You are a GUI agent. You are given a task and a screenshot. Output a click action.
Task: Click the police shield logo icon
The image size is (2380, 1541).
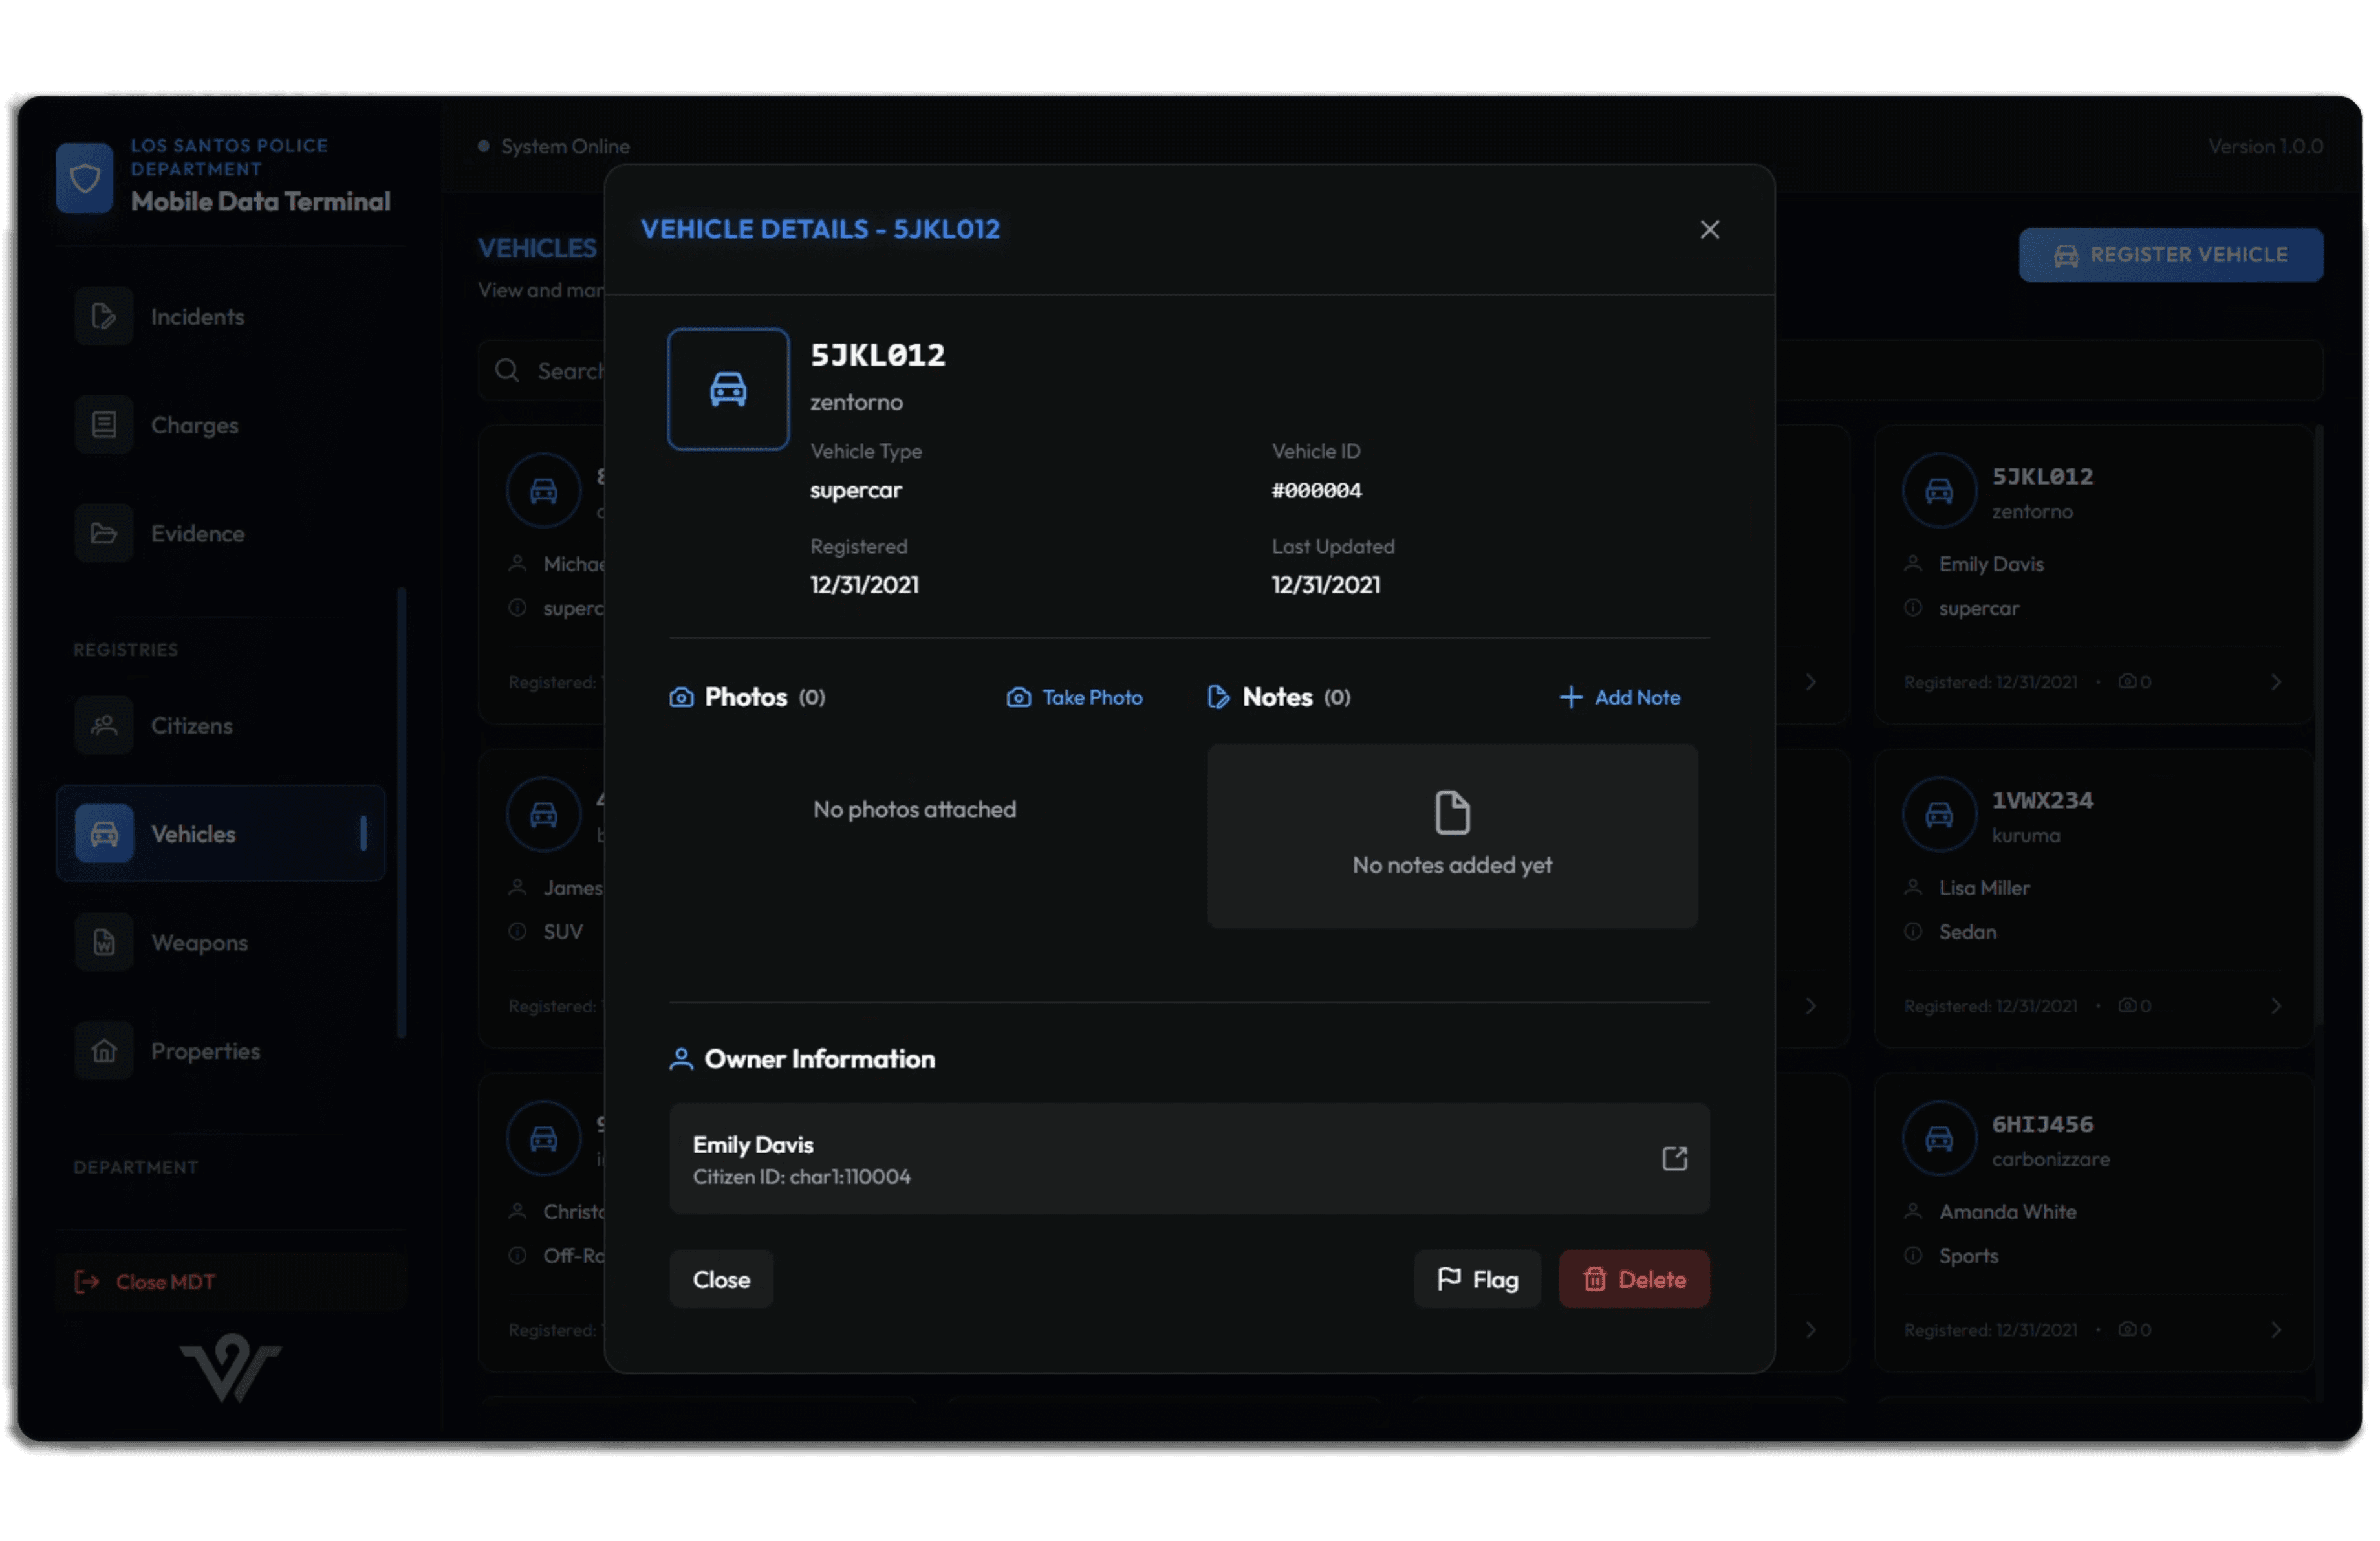click(x=85, y=178)
